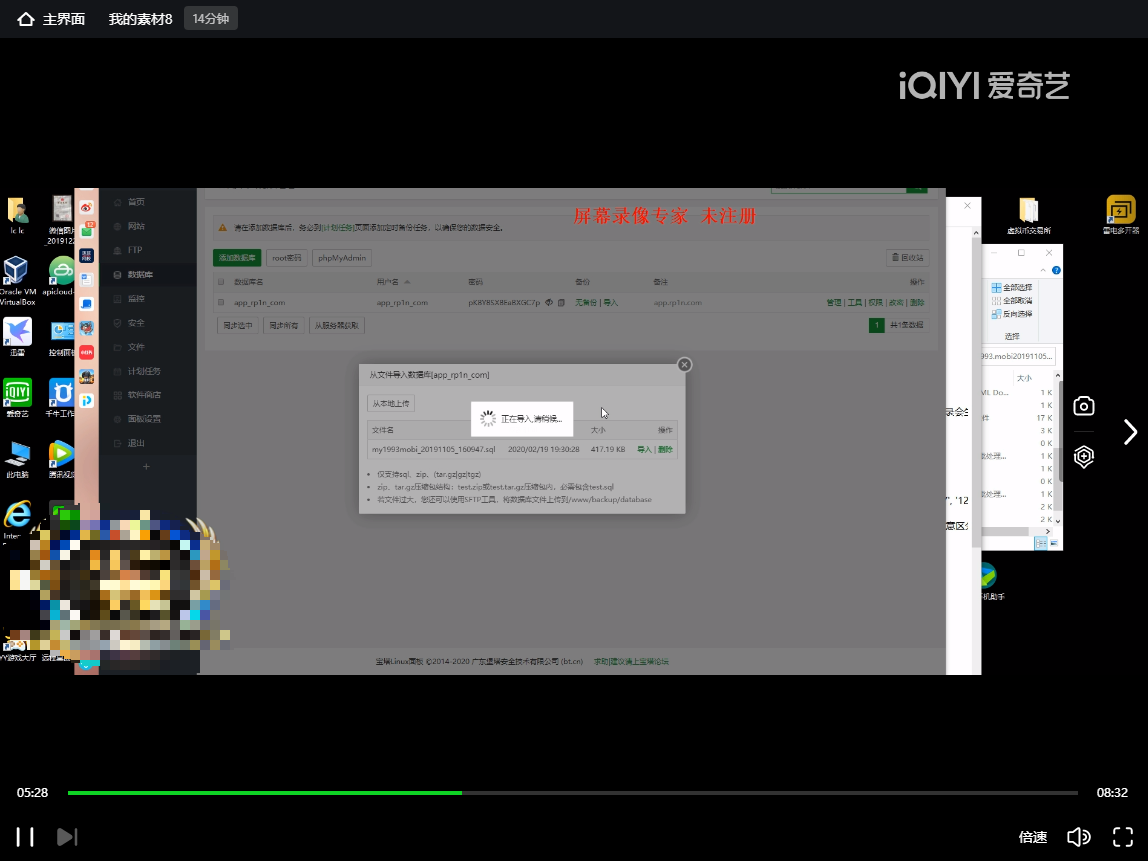Click the root密码 button

286,258
